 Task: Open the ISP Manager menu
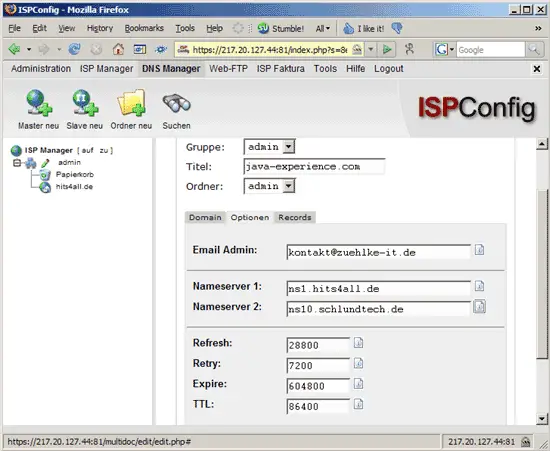click(107, 69)
